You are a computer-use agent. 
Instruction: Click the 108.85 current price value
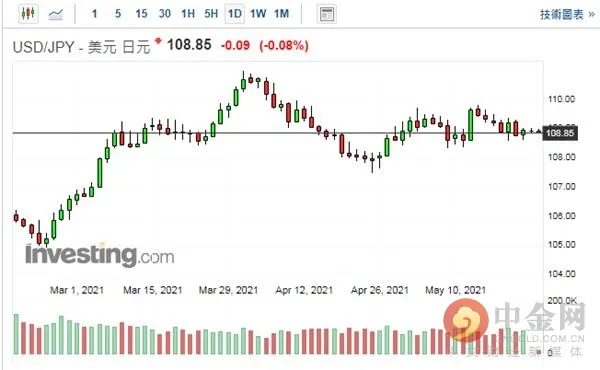[189, 45]
